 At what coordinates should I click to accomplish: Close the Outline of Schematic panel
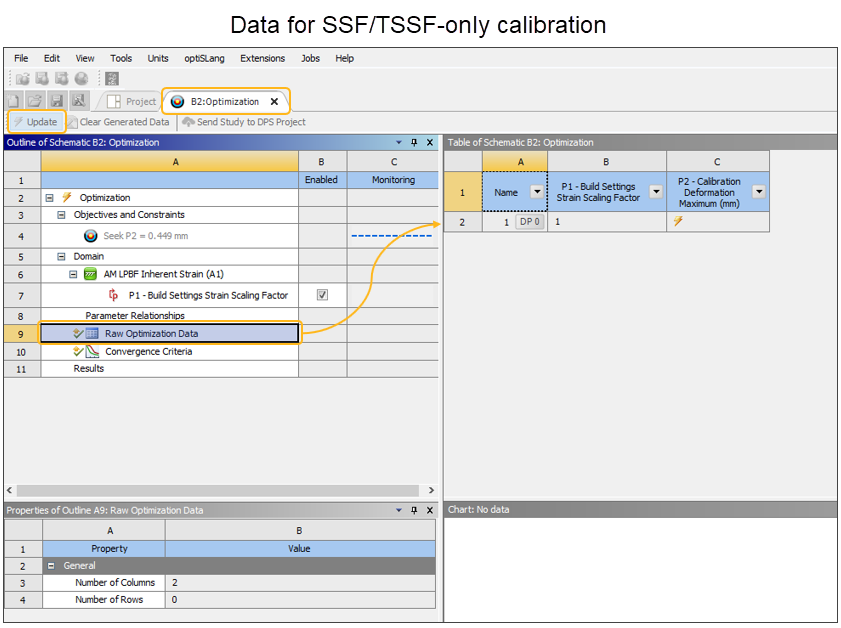pyautogui.click(x=430, y=142)
